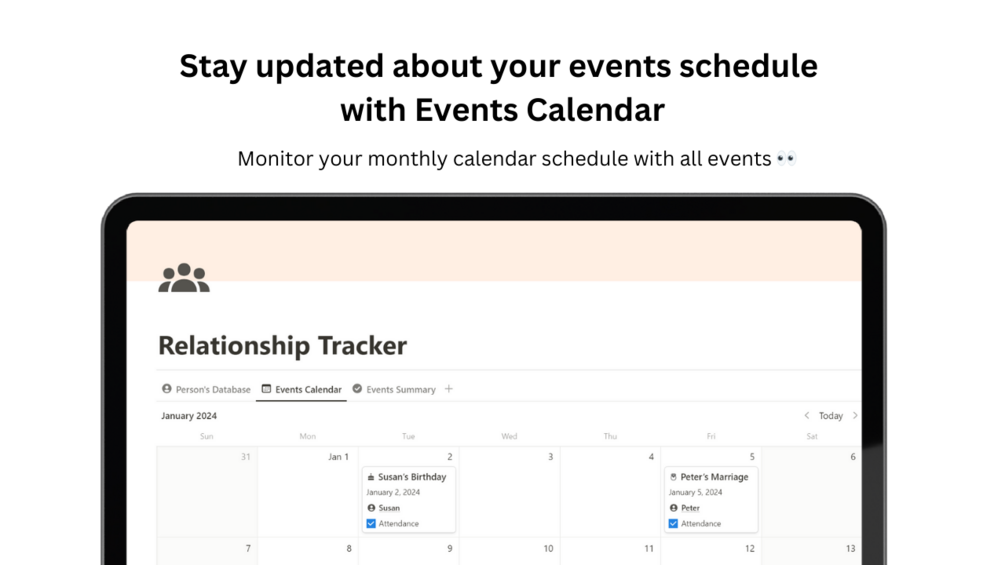Screen dimensions: 1005x565
Task: Click Peter's person avatar icon
Action: pos(673,508)
